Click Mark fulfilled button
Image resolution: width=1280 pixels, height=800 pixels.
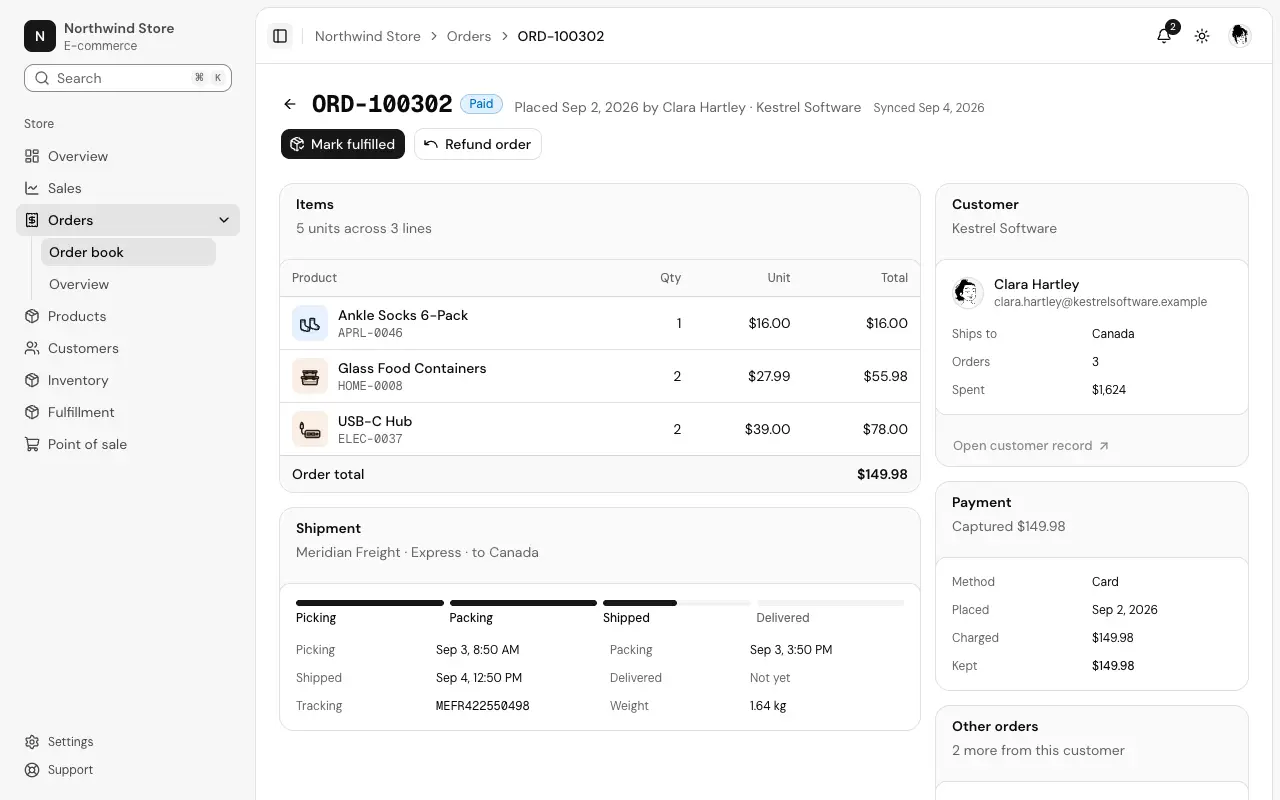[x=343, y=144]
